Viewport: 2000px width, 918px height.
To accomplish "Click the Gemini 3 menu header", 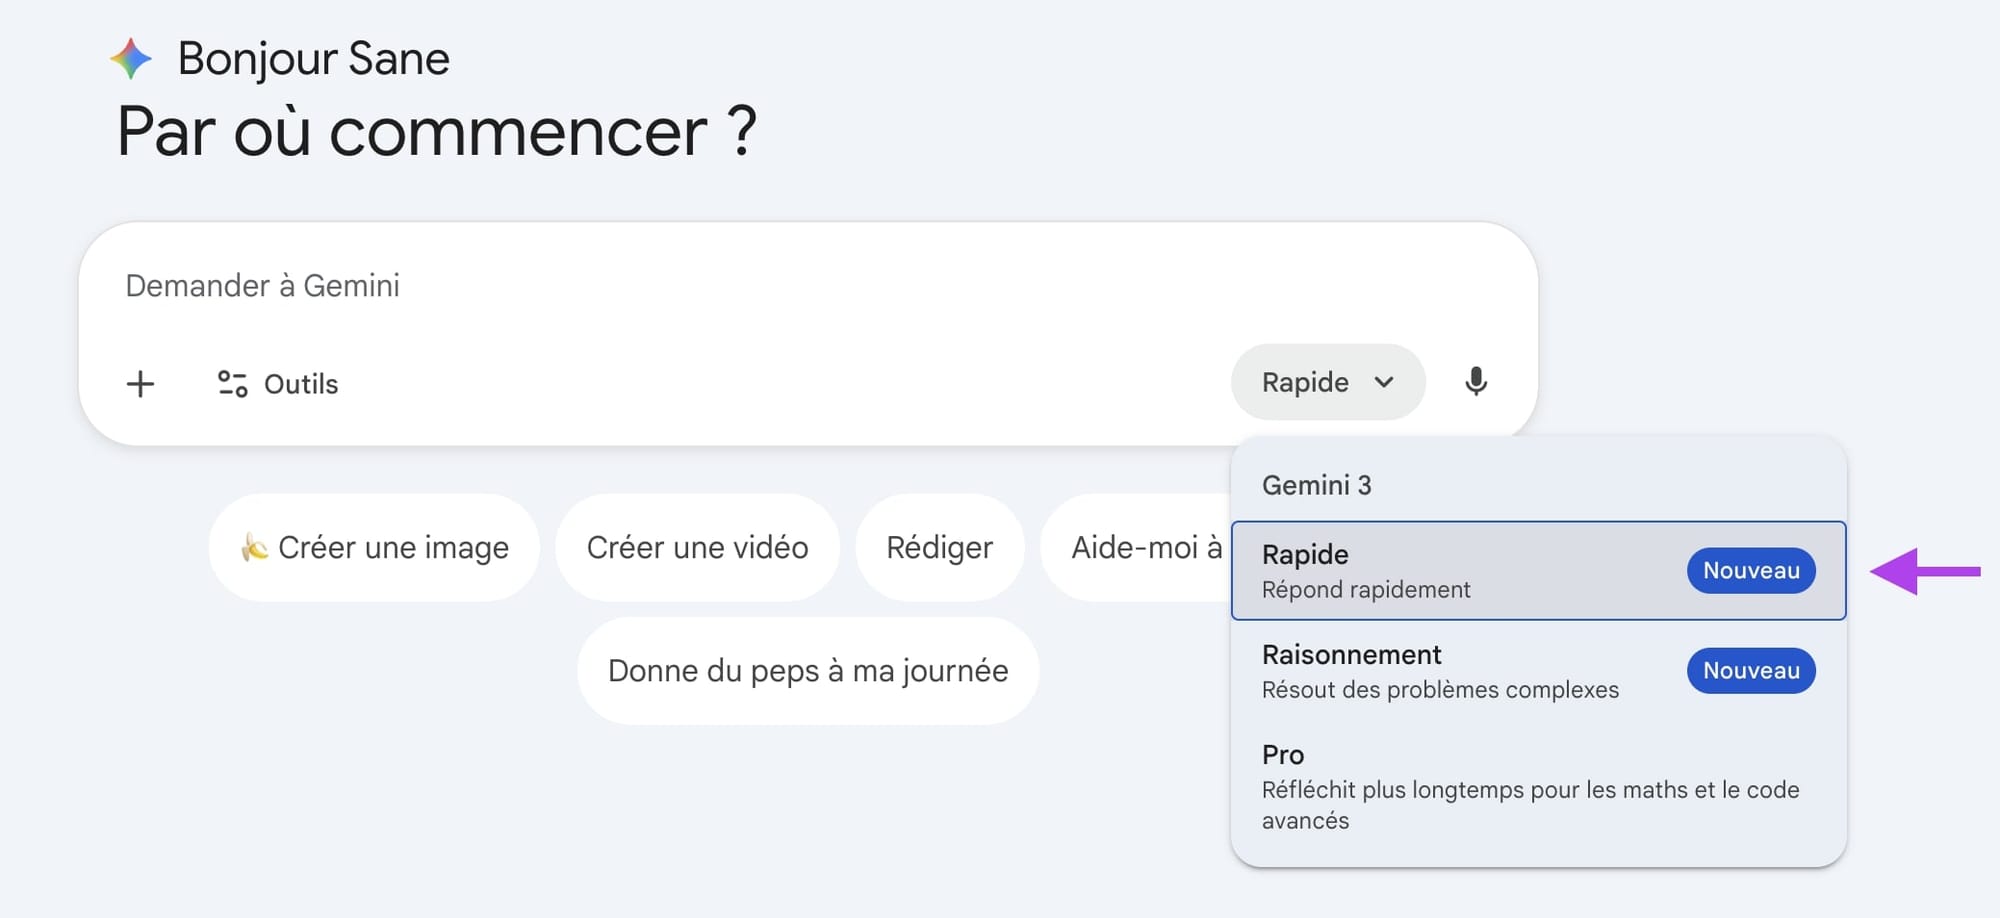I will 1316,485.
